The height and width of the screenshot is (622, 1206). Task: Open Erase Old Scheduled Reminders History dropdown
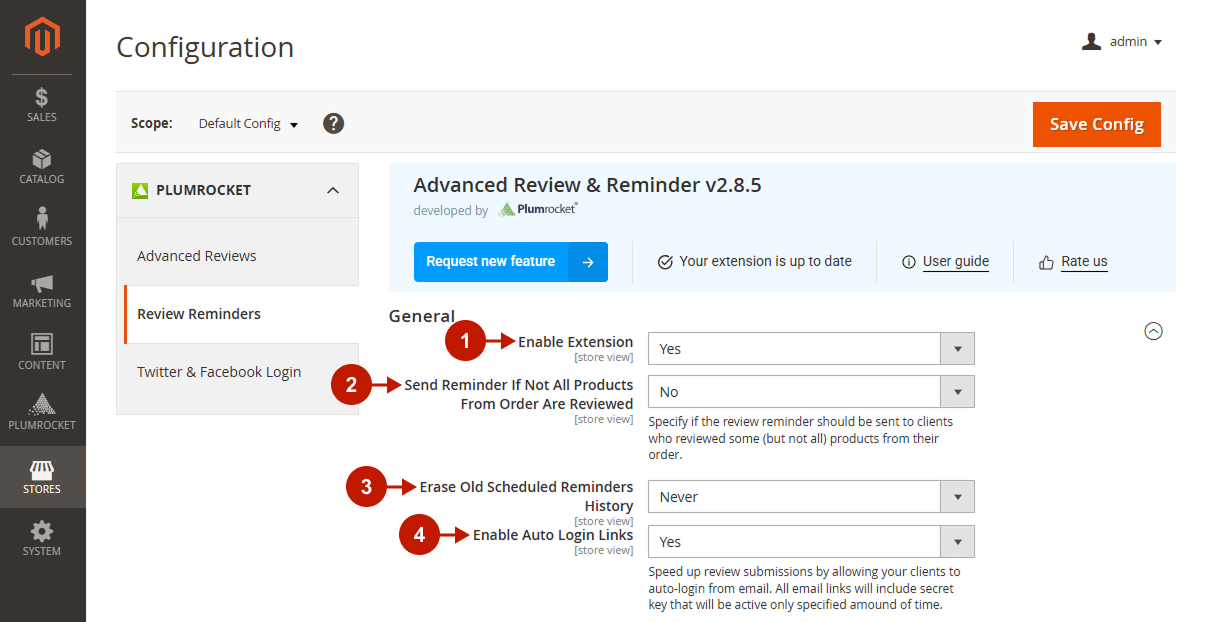[811, 497]
